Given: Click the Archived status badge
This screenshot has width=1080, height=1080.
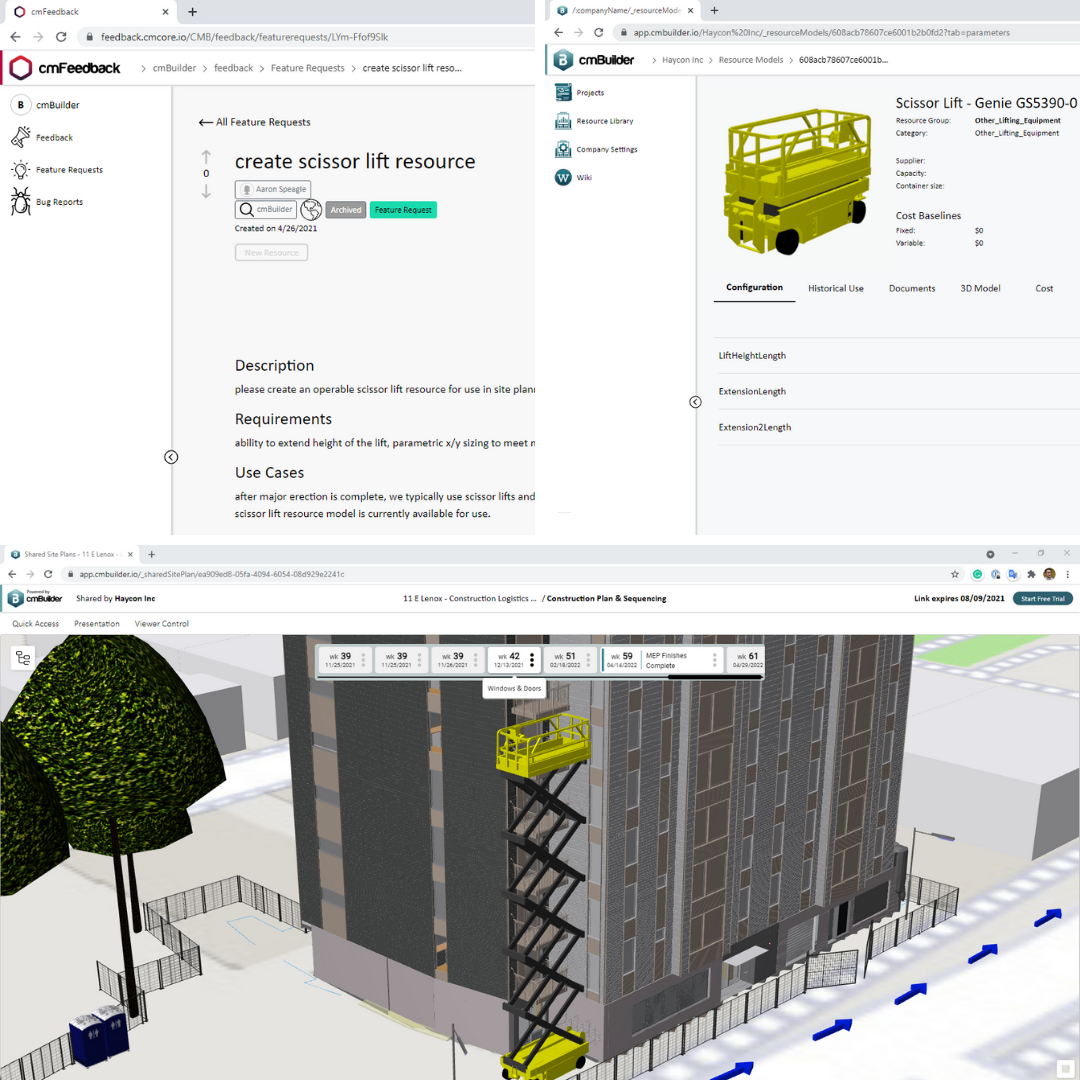Looking at the screenshot, I should (x=346, y=210).
